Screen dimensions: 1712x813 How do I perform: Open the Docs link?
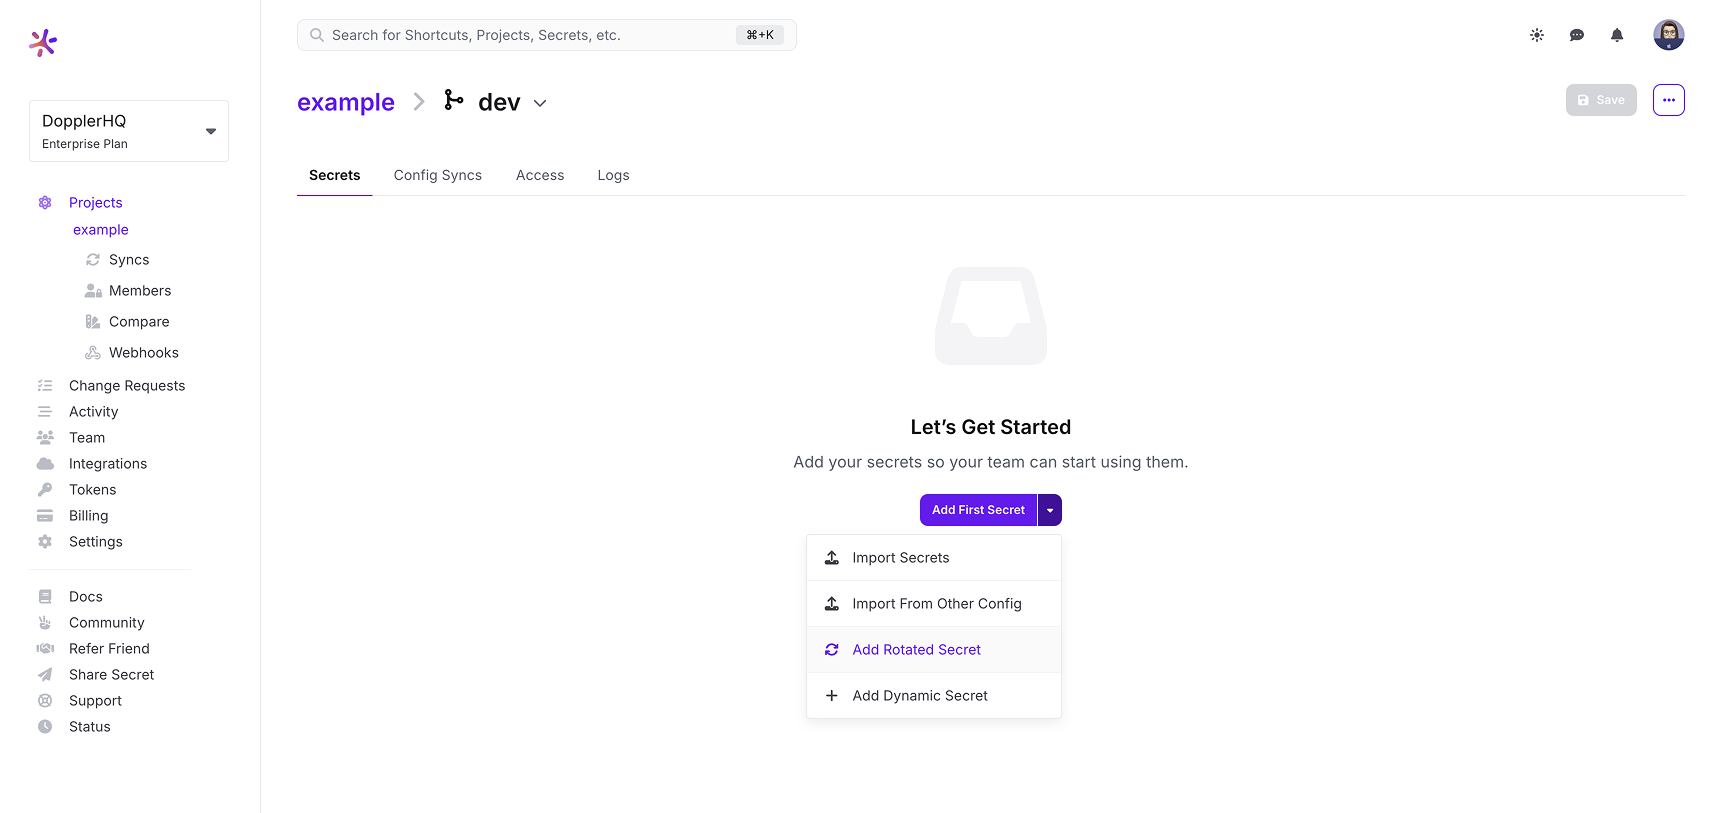click(x=86, y=597)
